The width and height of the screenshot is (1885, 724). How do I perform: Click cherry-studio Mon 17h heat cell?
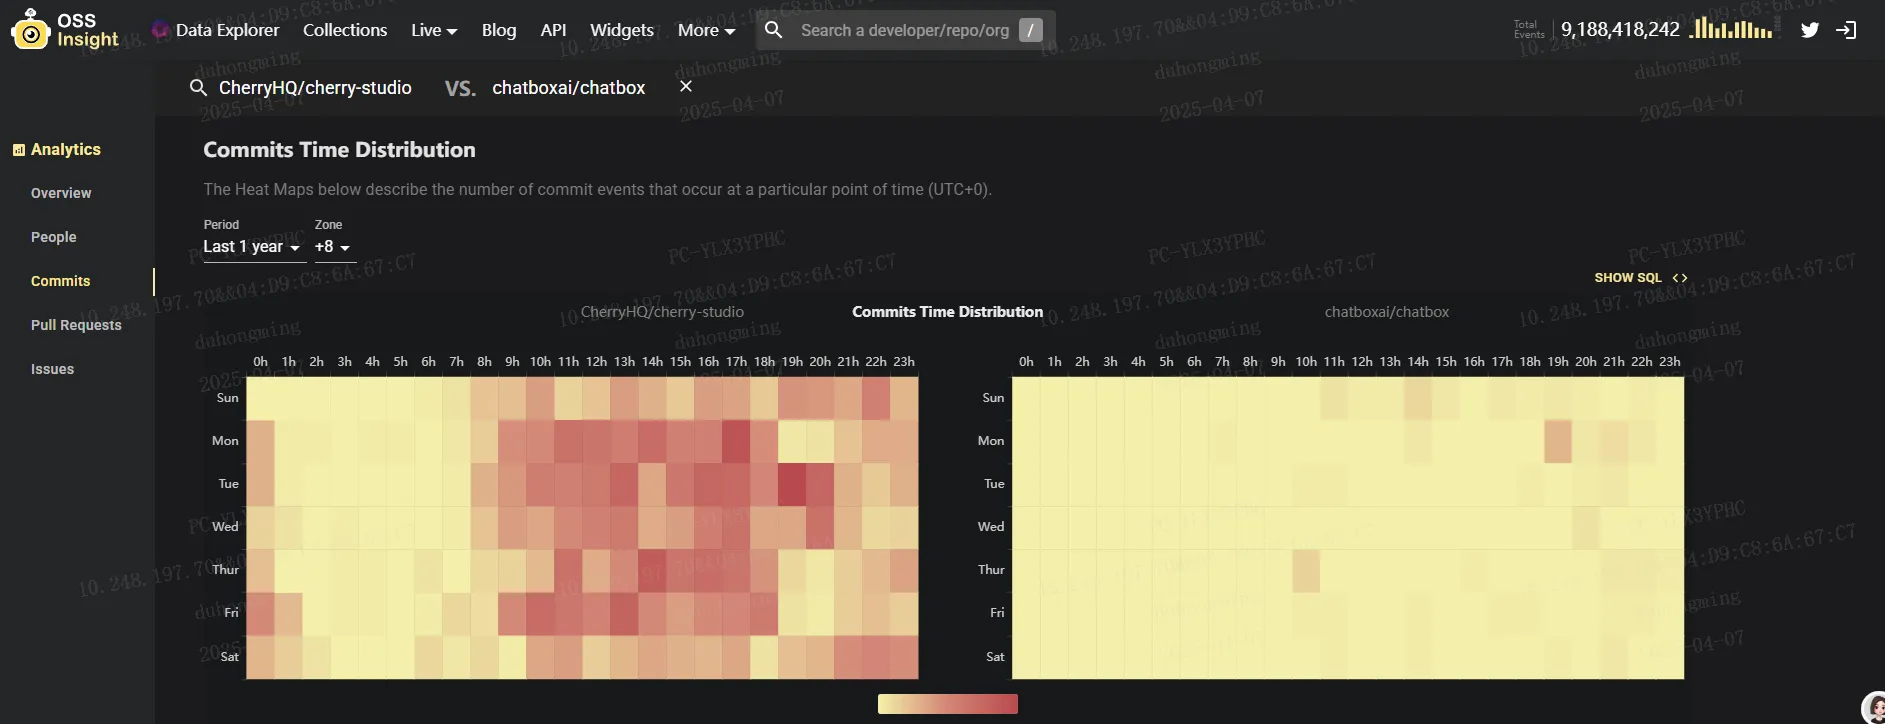tap(736, 441)
